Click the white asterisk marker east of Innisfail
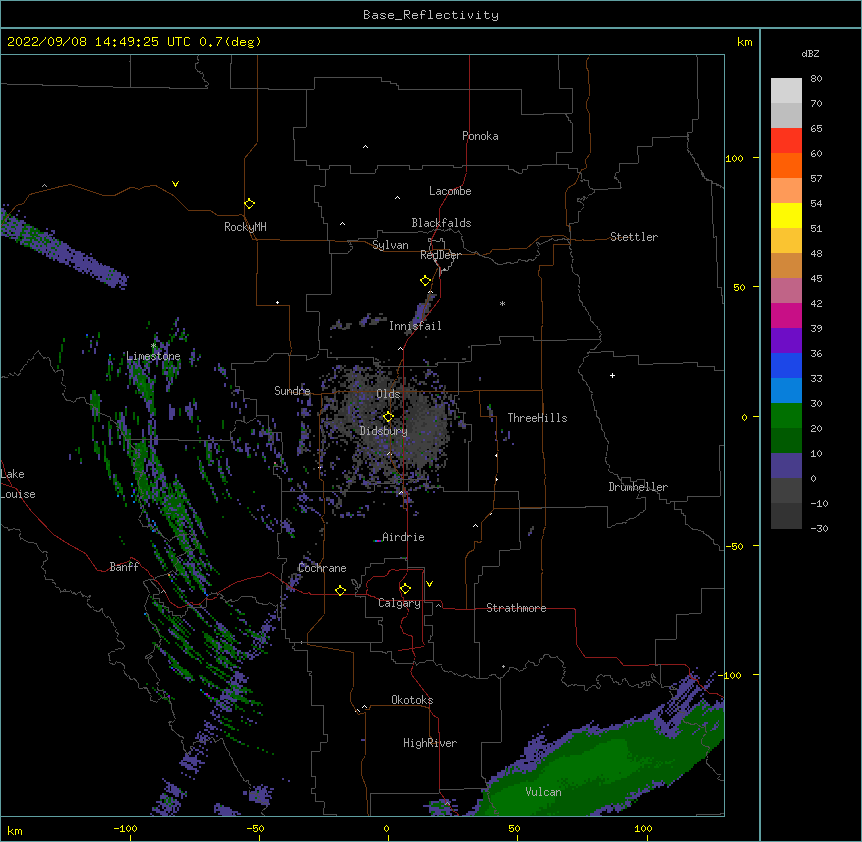This screenshot has height=842, width=862. 502,303
